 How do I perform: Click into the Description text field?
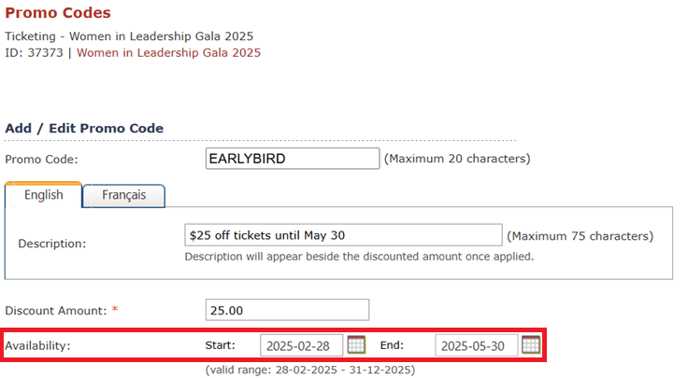pyautogui.click(x=343, y=235)
